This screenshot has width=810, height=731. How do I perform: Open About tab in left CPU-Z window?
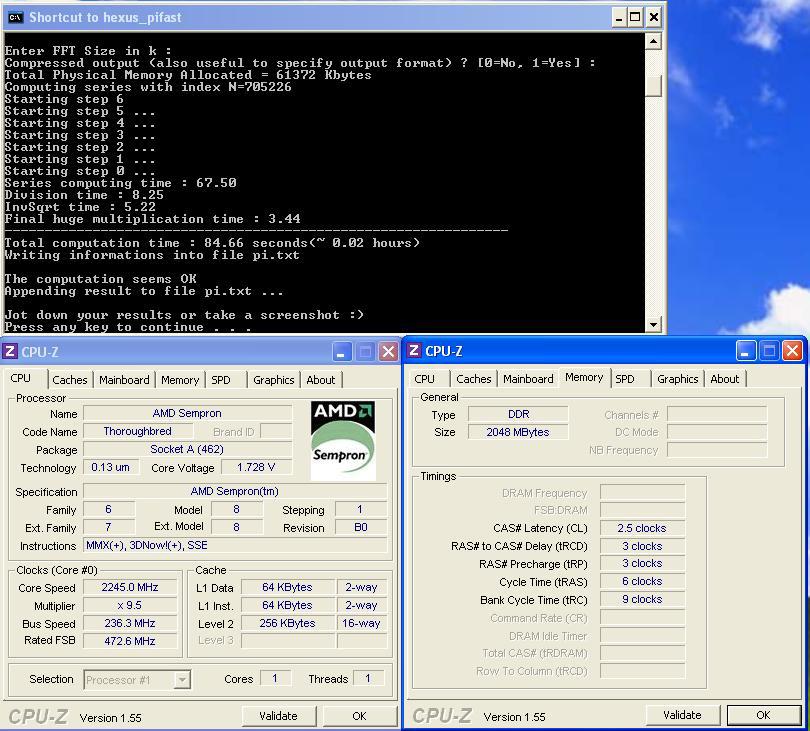point(320,380)
